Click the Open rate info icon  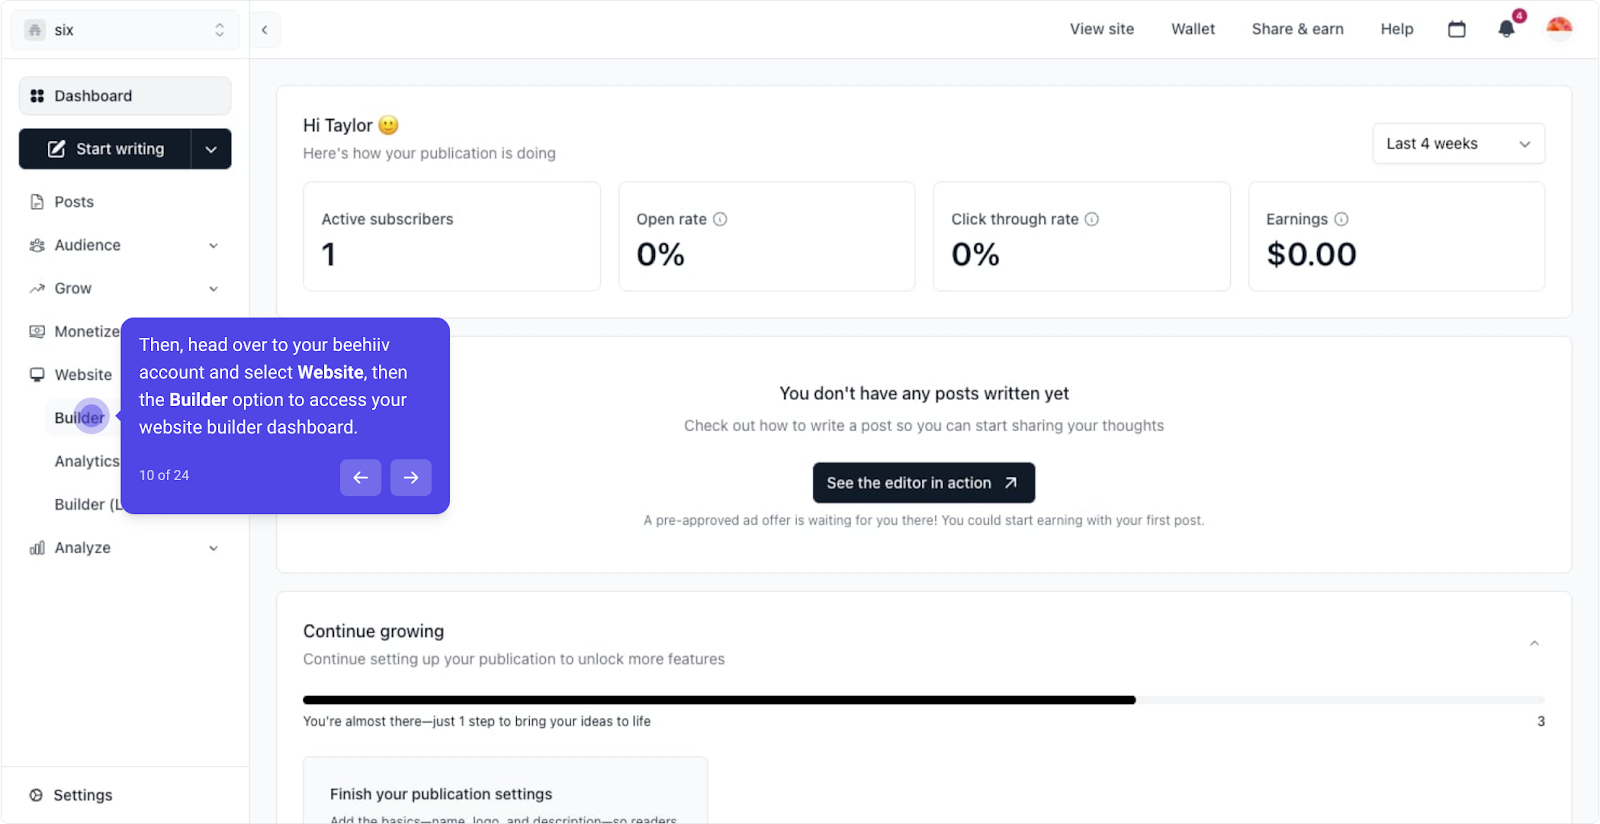(720, 219)
